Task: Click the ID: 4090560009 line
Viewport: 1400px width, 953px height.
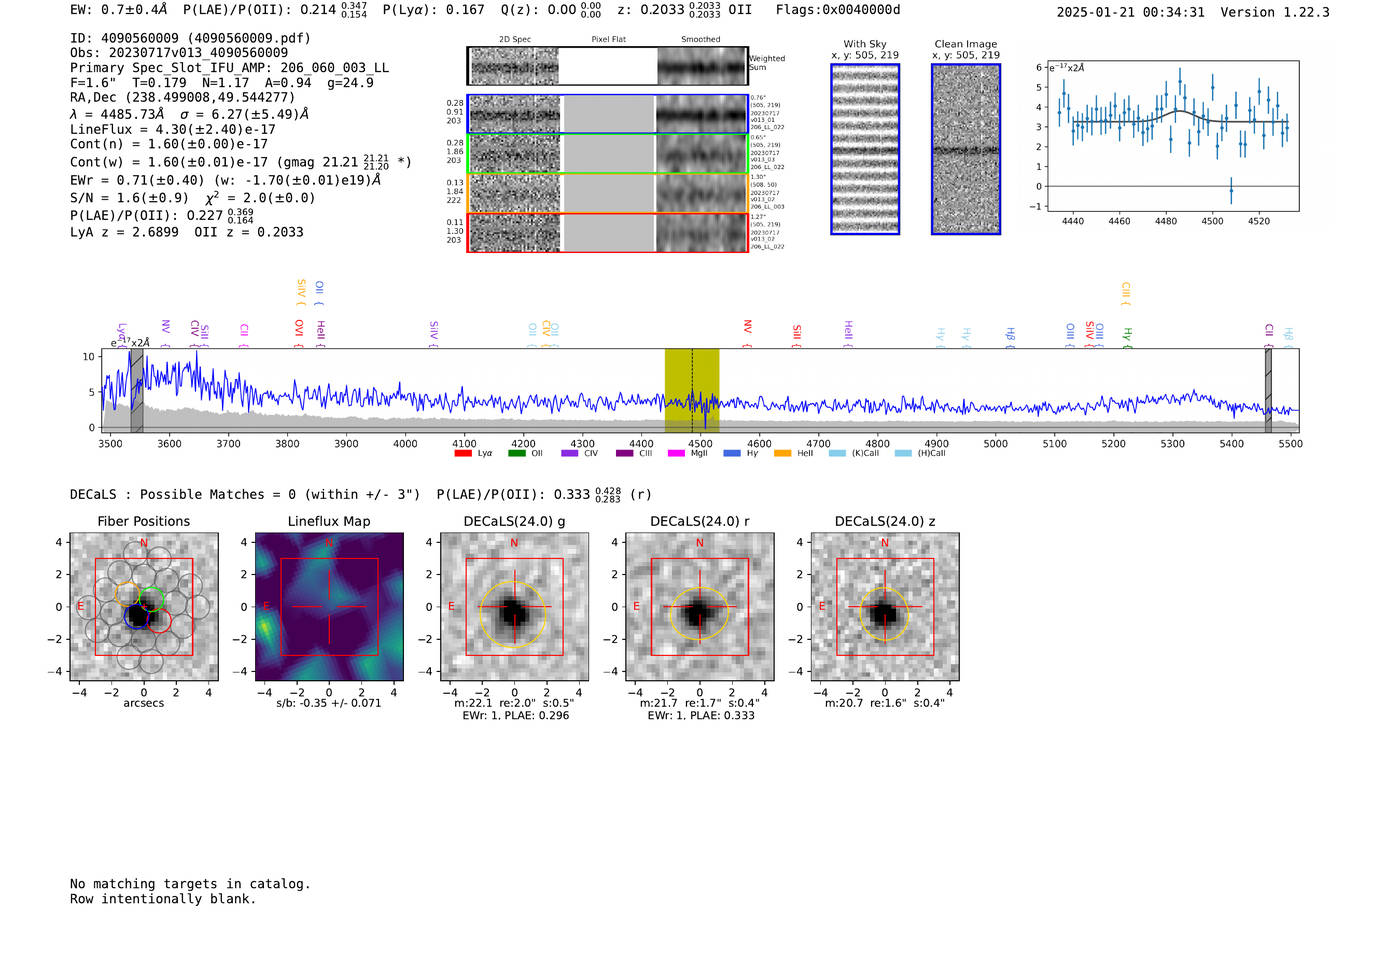Action: (190, 38)
